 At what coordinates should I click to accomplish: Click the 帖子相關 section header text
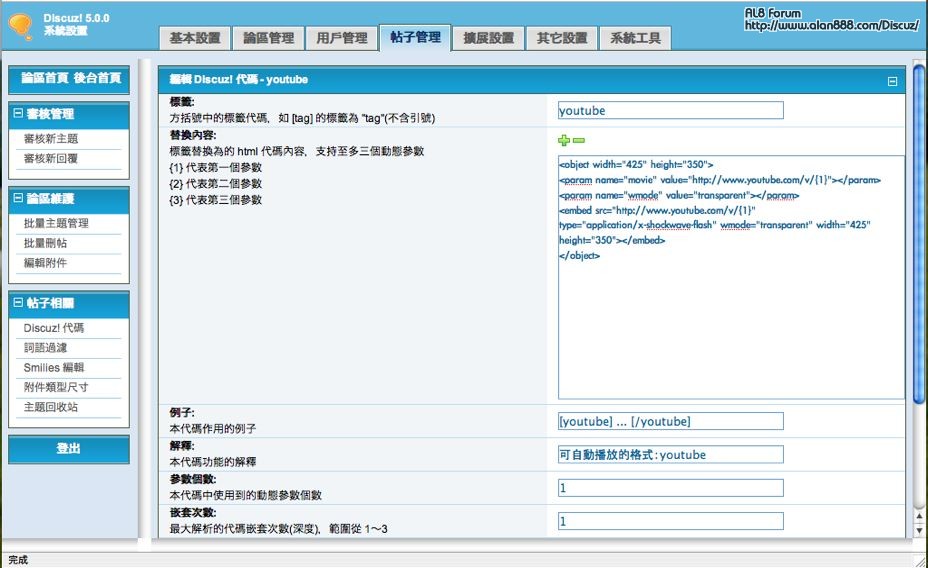[50, 303]
